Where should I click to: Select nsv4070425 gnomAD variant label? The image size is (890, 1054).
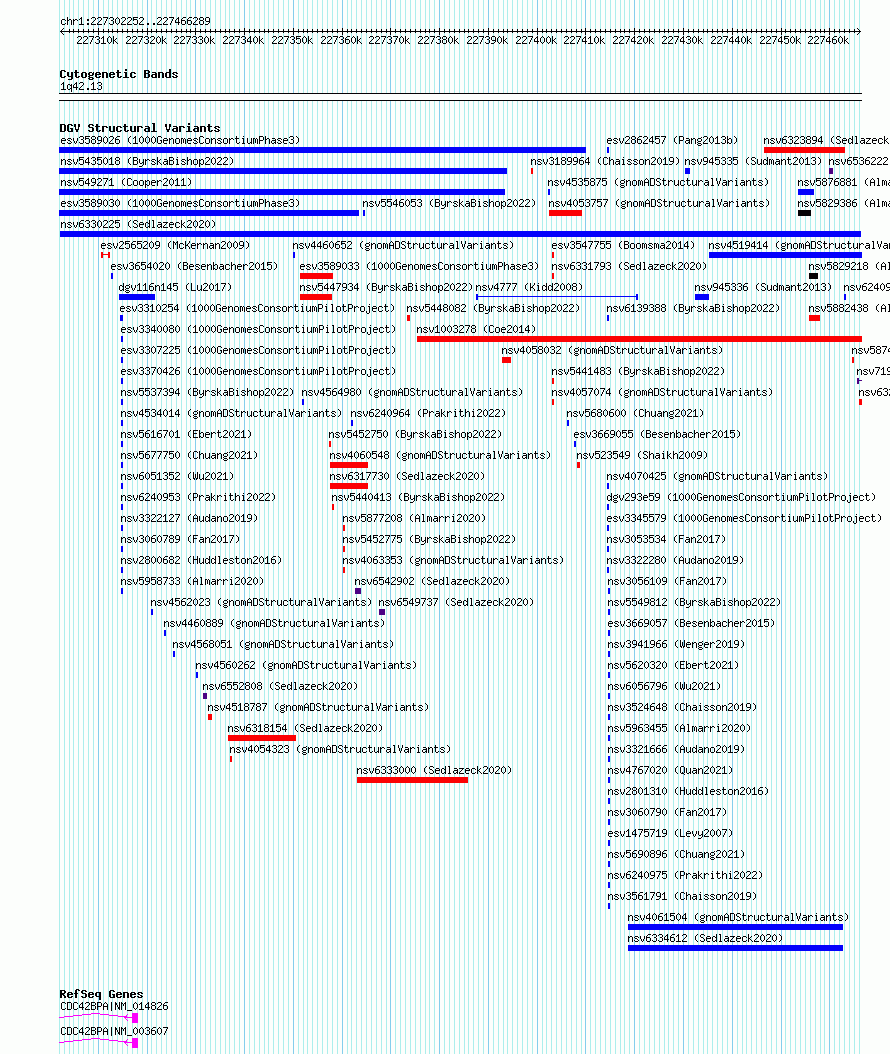tap(717, 476)
